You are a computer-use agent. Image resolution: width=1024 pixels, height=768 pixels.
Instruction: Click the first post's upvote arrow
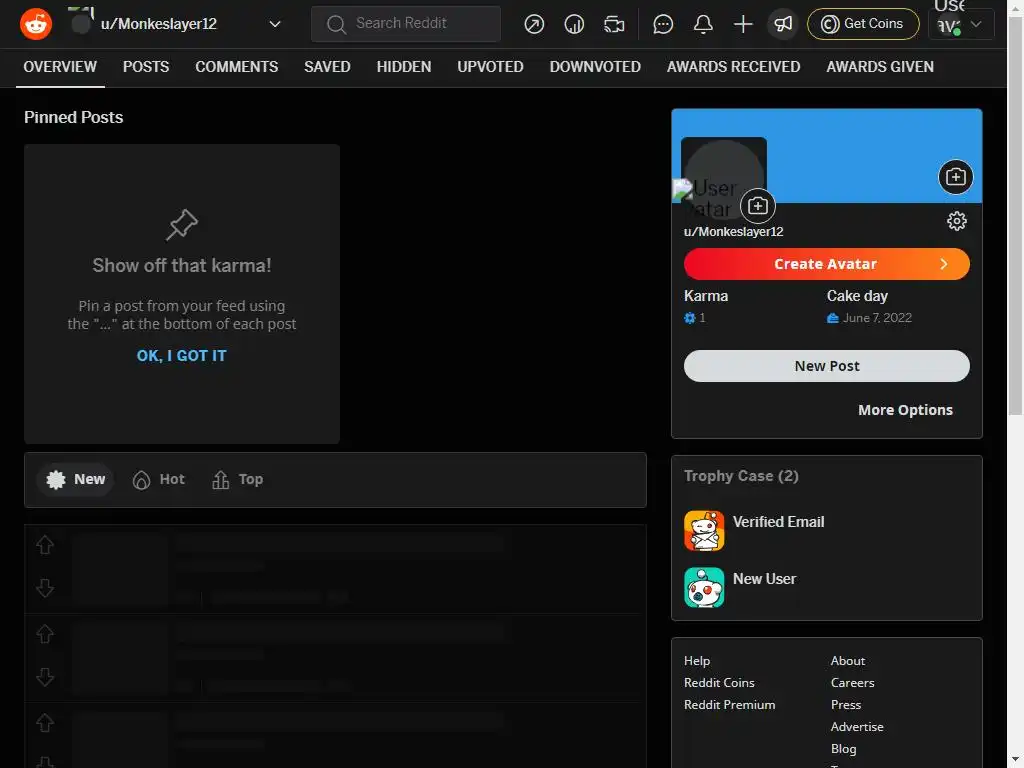tap(44, 545)
